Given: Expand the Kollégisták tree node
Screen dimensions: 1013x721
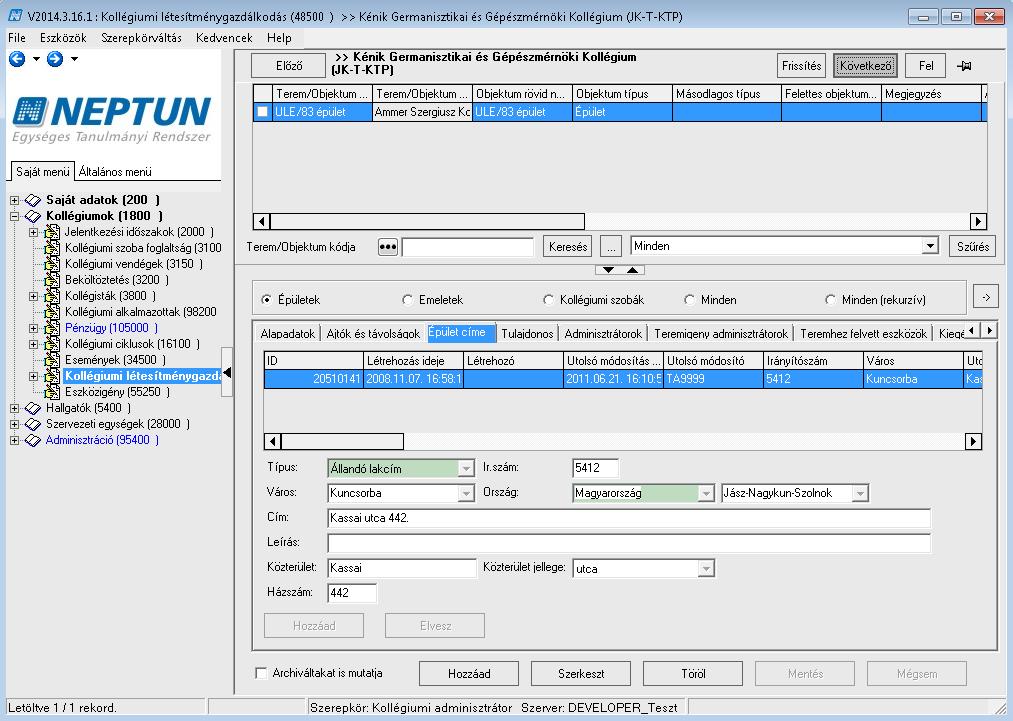Looking at the screenshot, I should click(x=34, y=296).
